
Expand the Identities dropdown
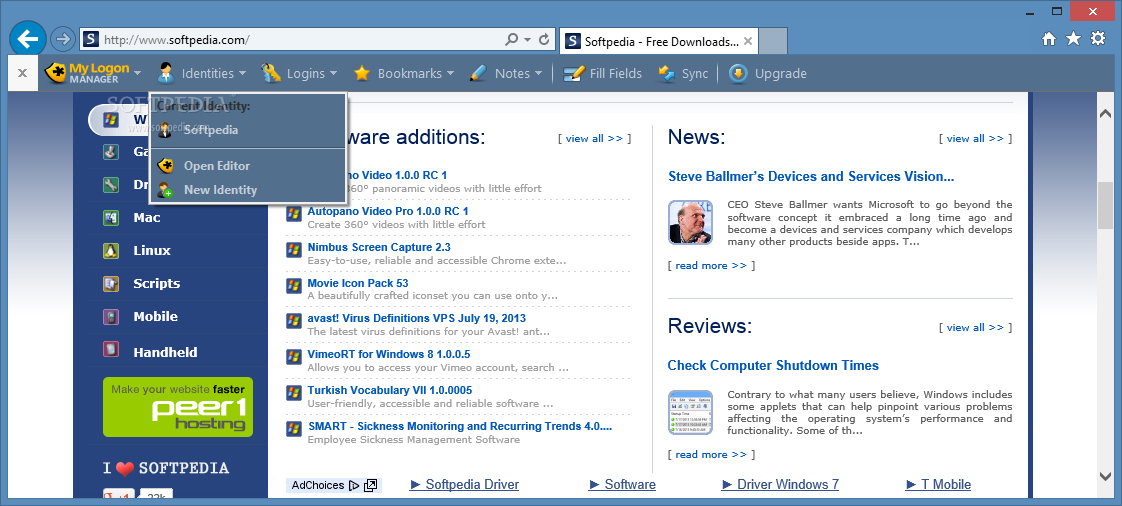(x=202, y=73)
